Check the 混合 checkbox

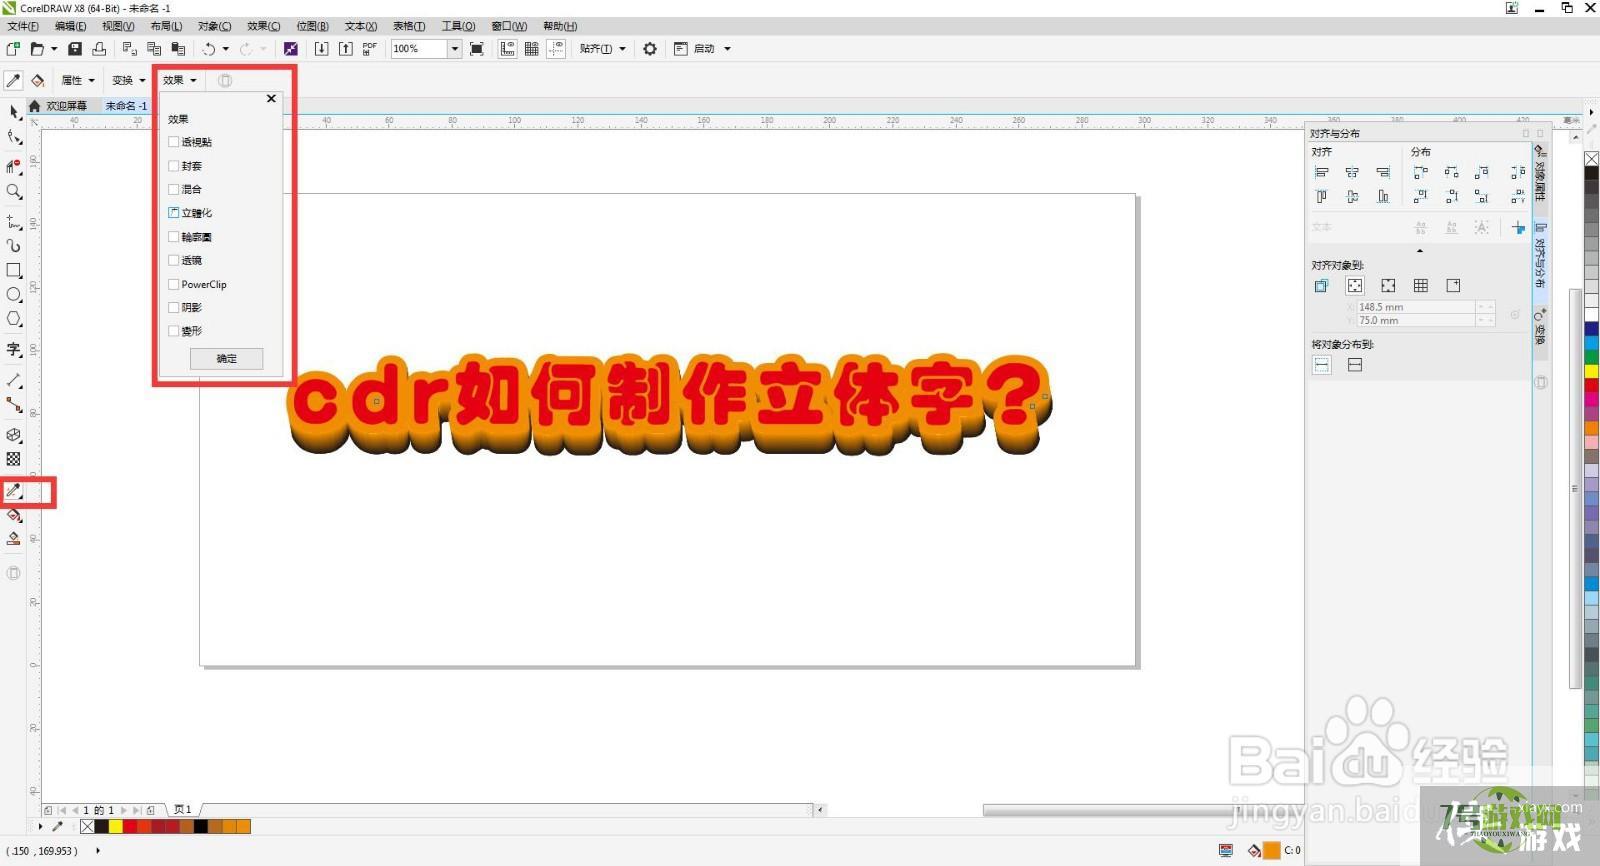click(x=174, y=189)
